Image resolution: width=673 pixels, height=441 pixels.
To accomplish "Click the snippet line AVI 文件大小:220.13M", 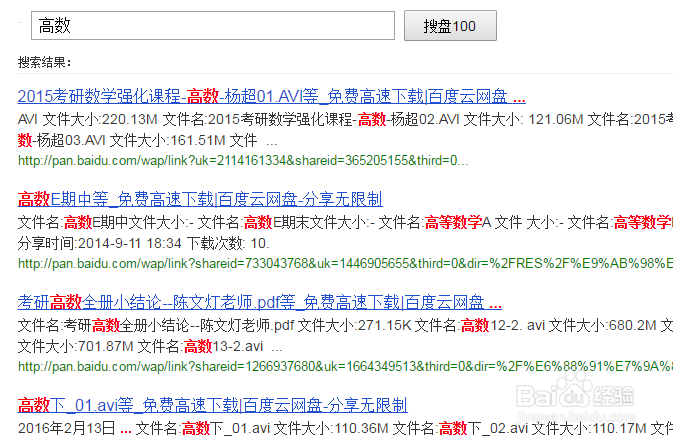I will point(345,119).
